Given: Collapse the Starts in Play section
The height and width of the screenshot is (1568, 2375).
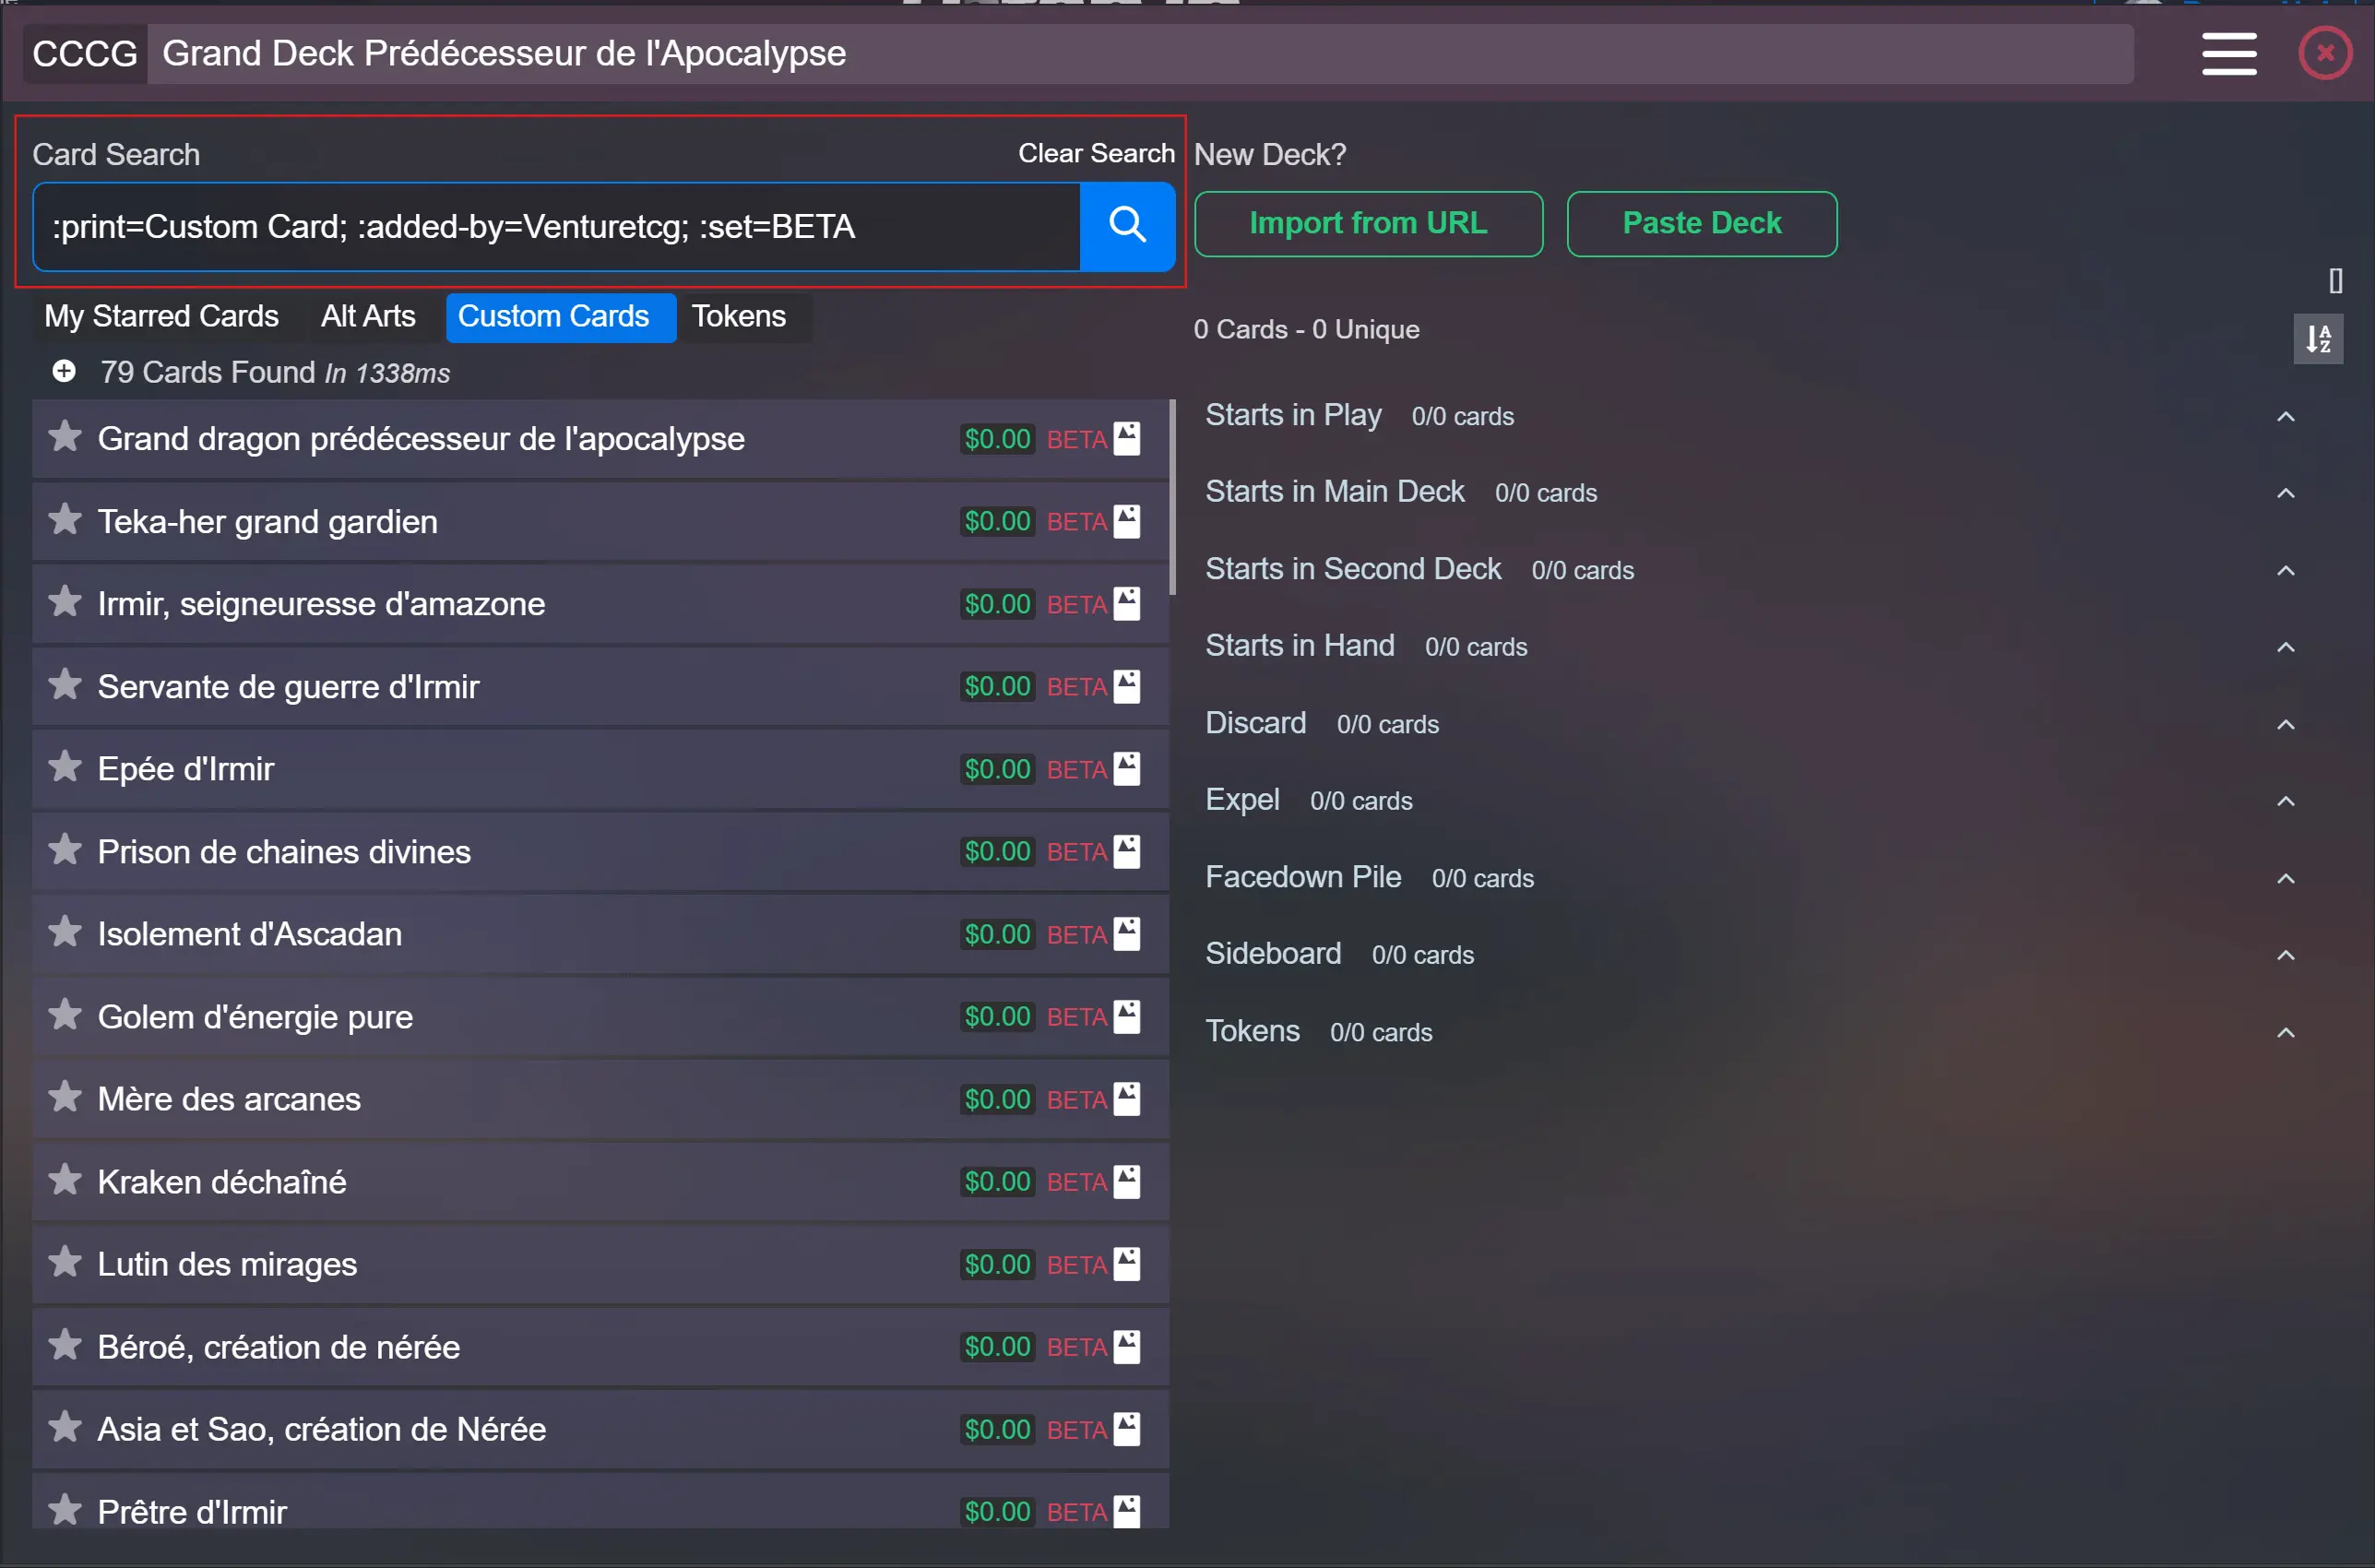Looking at the screenshot, I should pyautogui.click(x=2285, y=417).
